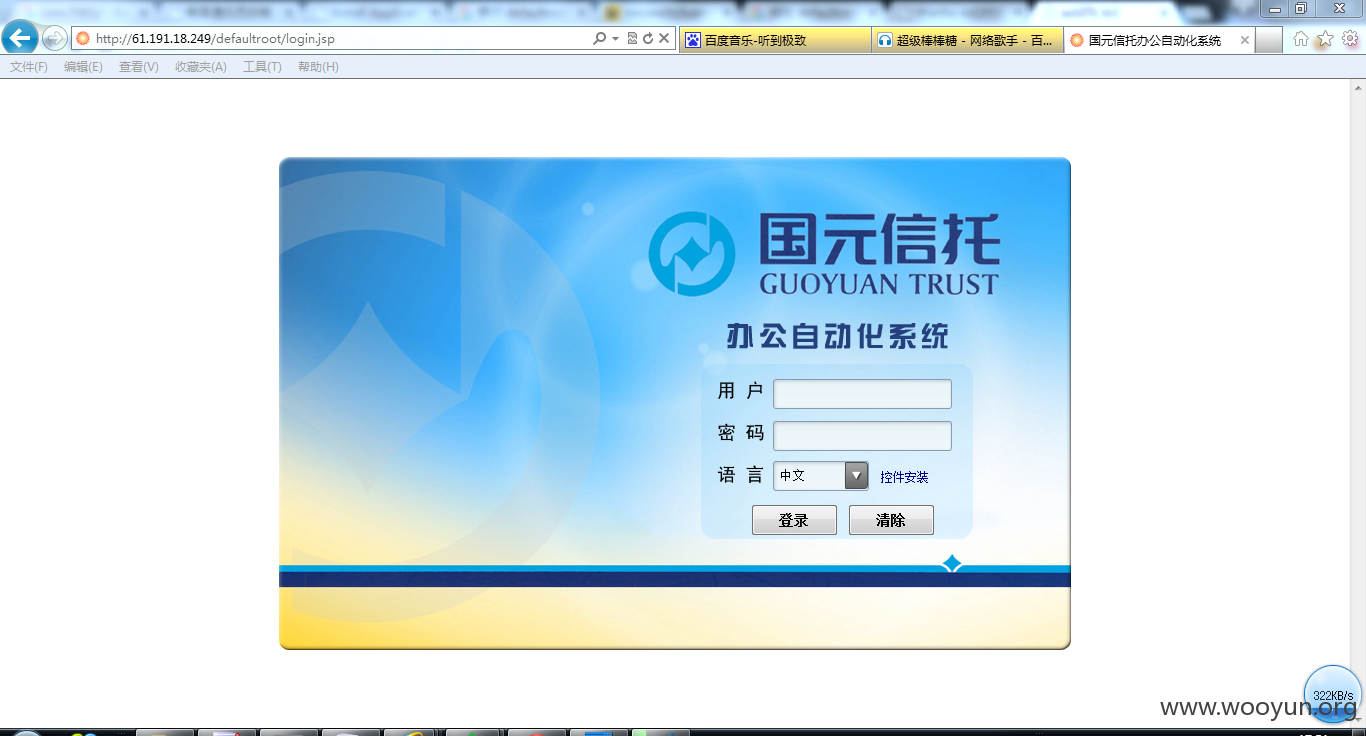Open the Tools gear icon

click(1350, 39)
